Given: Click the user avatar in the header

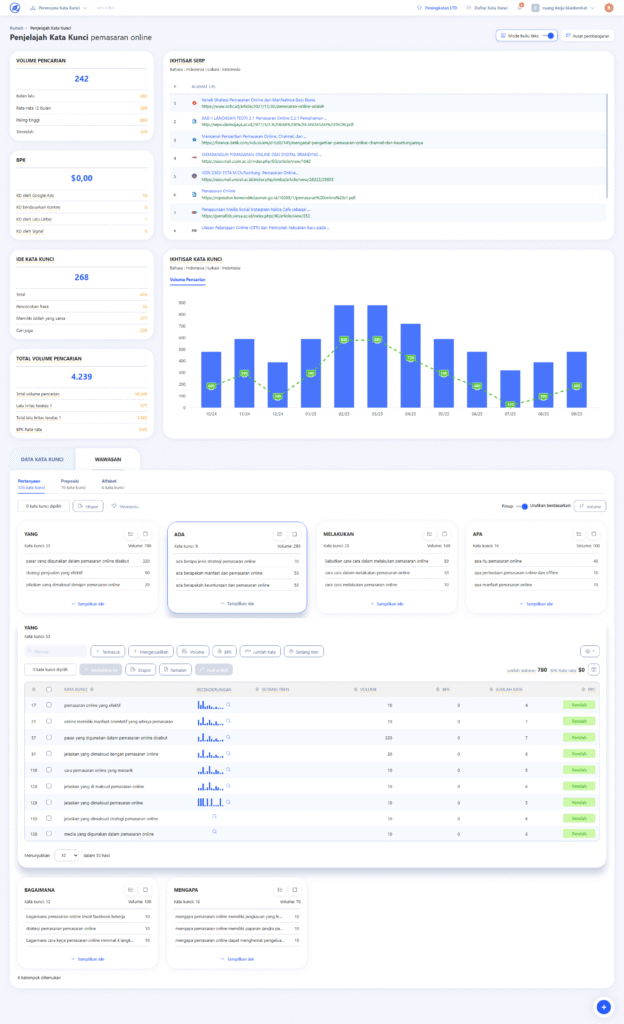Looking at the screenshot, I should pyautogui.click(x=609, y=8).
